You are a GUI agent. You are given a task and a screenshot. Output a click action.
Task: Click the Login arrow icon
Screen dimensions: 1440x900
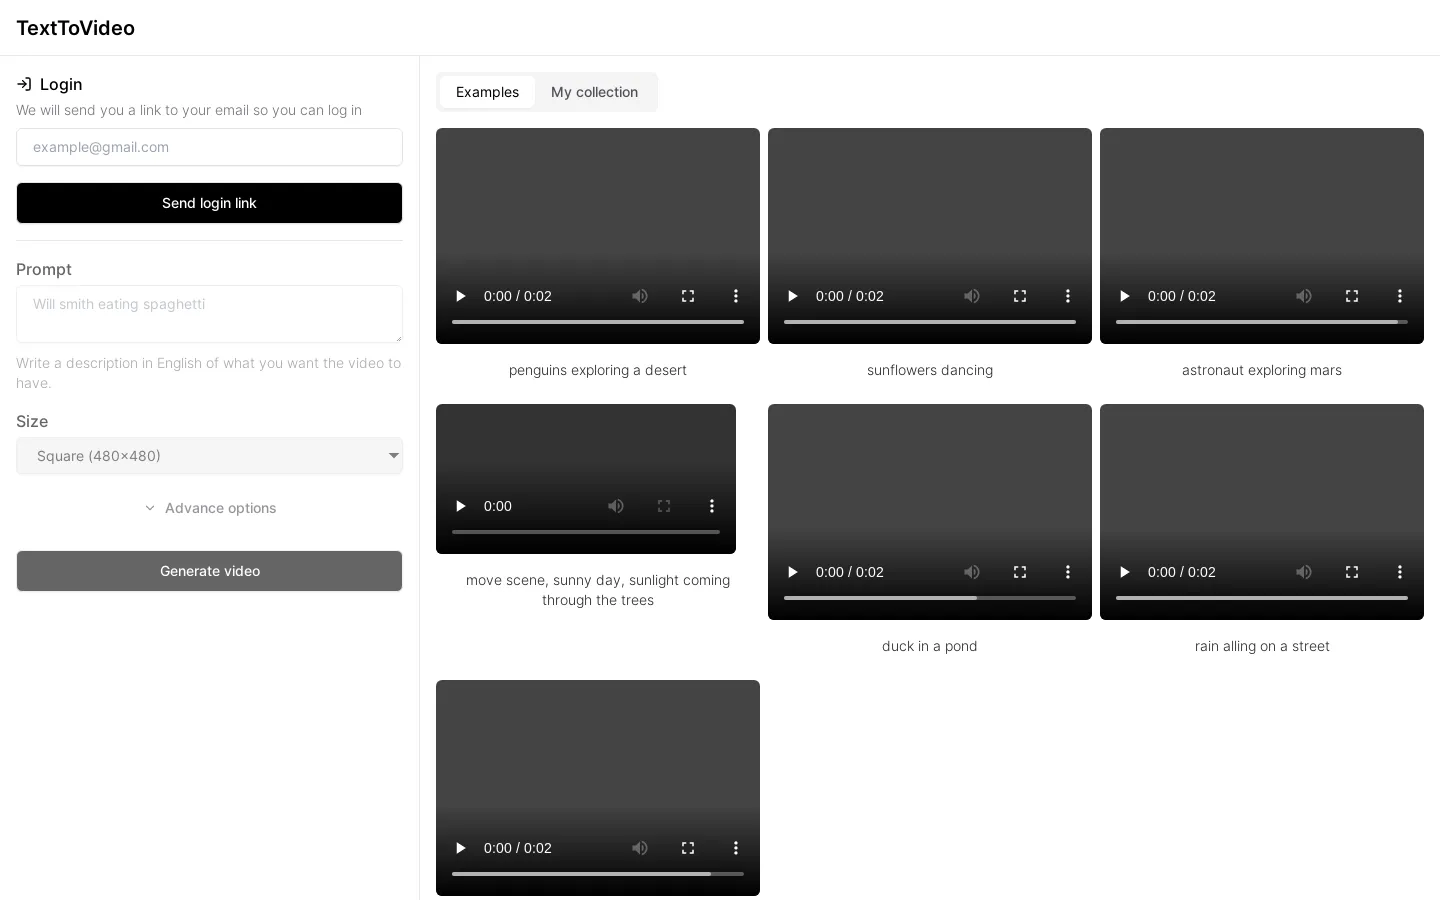pyautogui.click(x=24, y=84)
